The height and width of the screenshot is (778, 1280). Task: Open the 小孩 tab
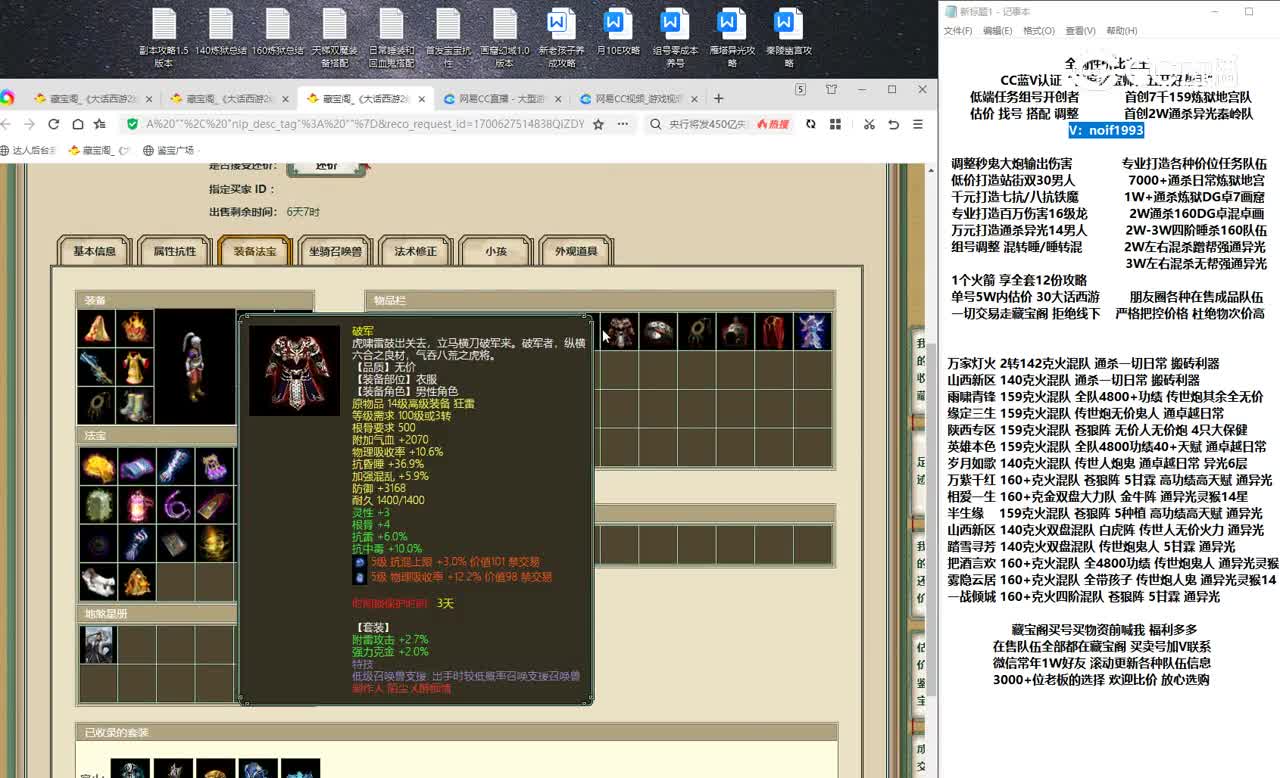click(x=496, y=251)
